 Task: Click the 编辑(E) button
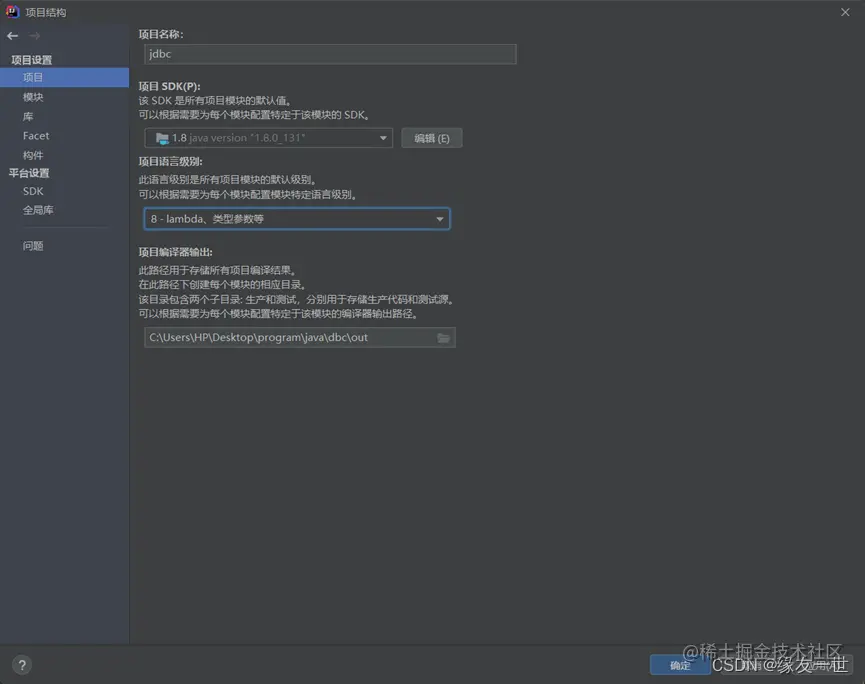[431, 137]
